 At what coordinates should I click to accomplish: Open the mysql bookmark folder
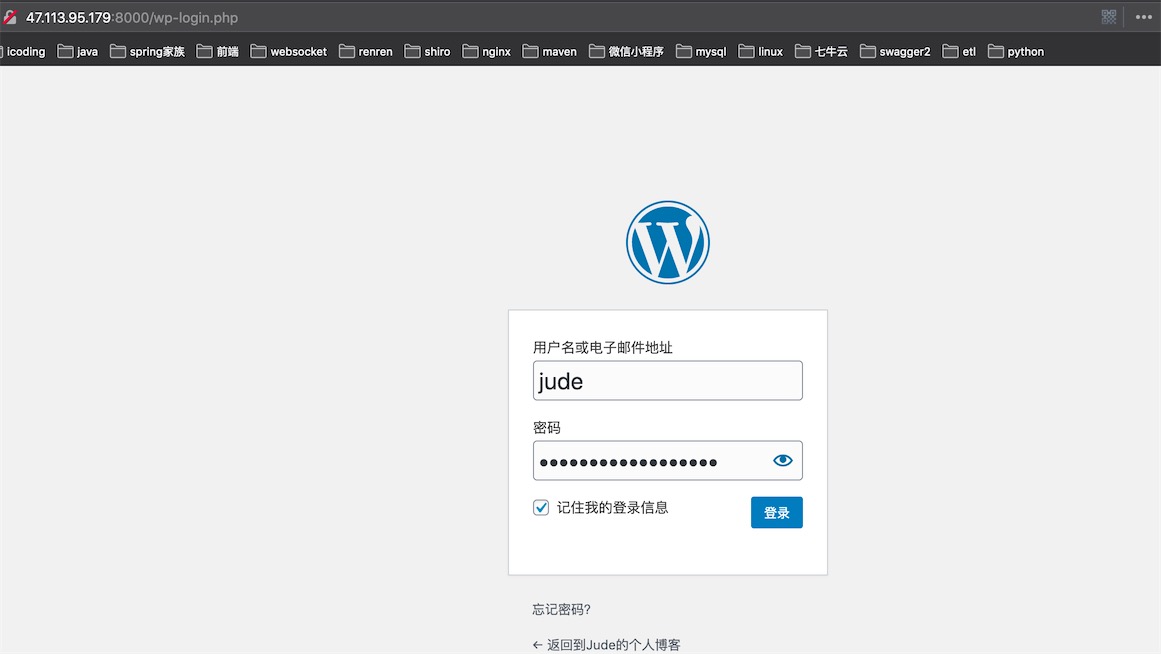pyautogui.click(x=701, y=52)
